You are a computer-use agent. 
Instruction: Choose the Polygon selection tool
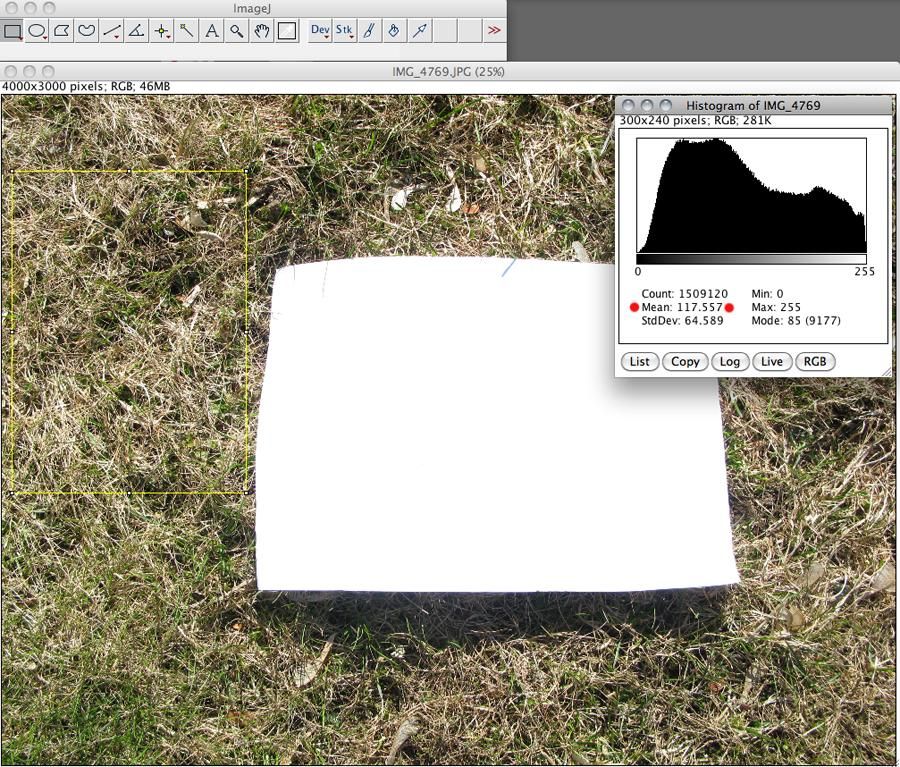(61, 30)
